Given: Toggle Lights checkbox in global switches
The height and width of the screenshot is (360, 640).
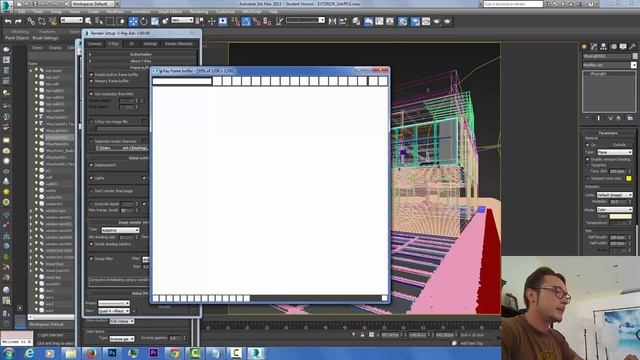Looking at the screenshot, I should coord(91,178).
